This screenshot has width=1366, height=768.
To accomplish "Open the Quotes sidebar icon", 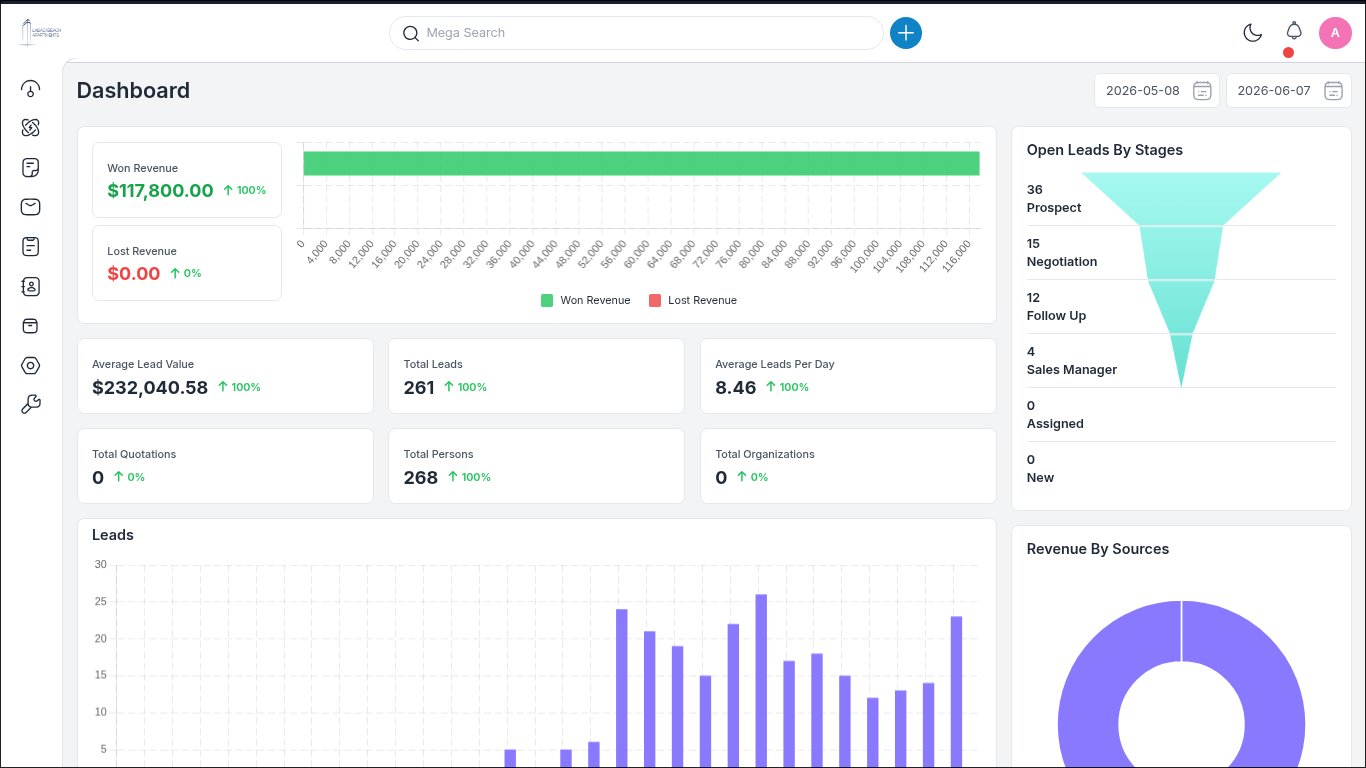I will pos(31,167).
